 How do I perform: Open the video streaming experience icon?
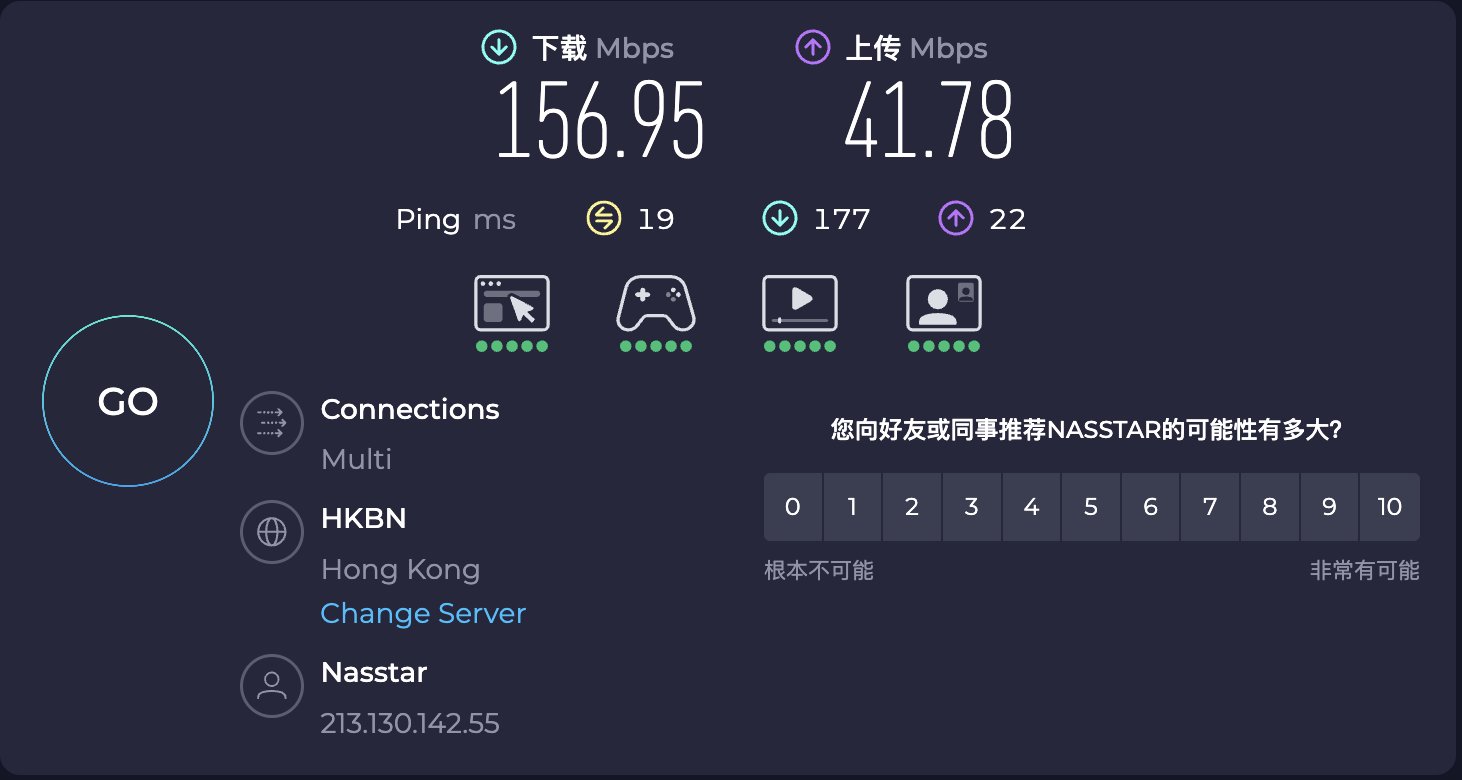(800, 303)
